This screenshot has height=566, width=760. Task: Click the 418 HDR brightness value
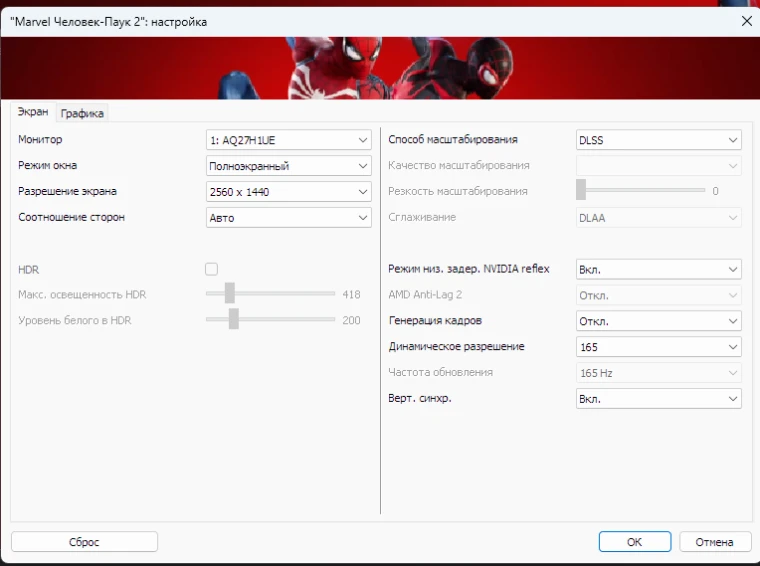pos(351,294)
